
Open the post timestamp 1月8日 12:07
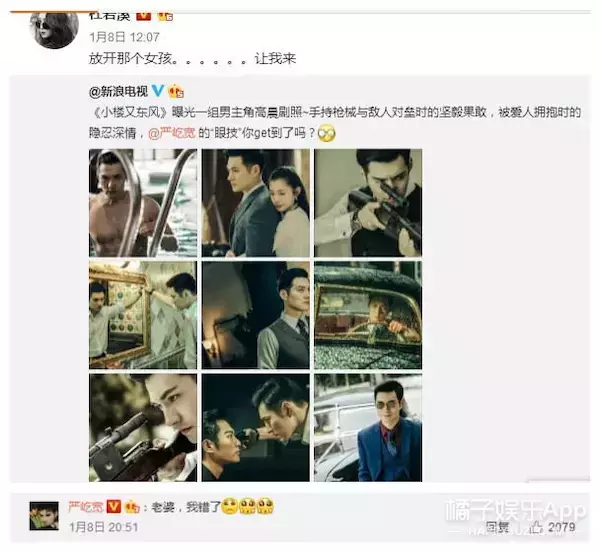[124, 37]
